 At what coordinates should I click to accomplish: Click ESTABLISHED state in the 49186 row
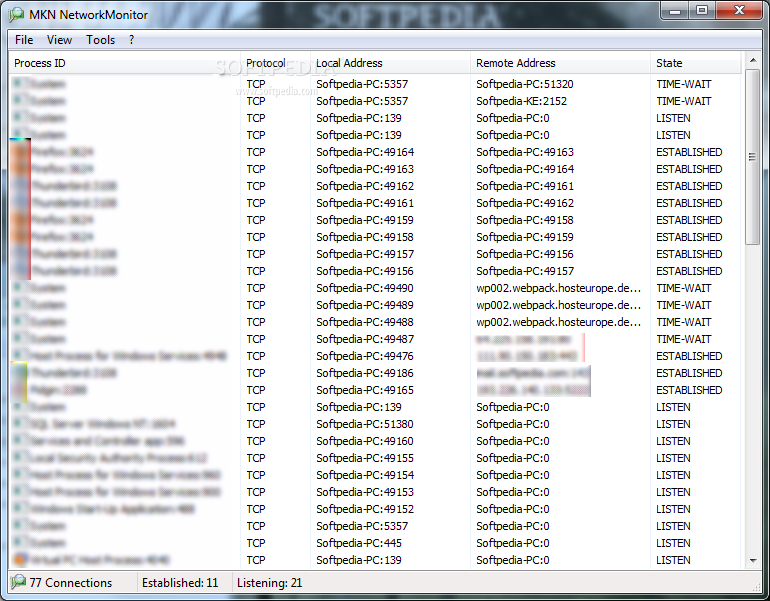click(x=689, y=373)
